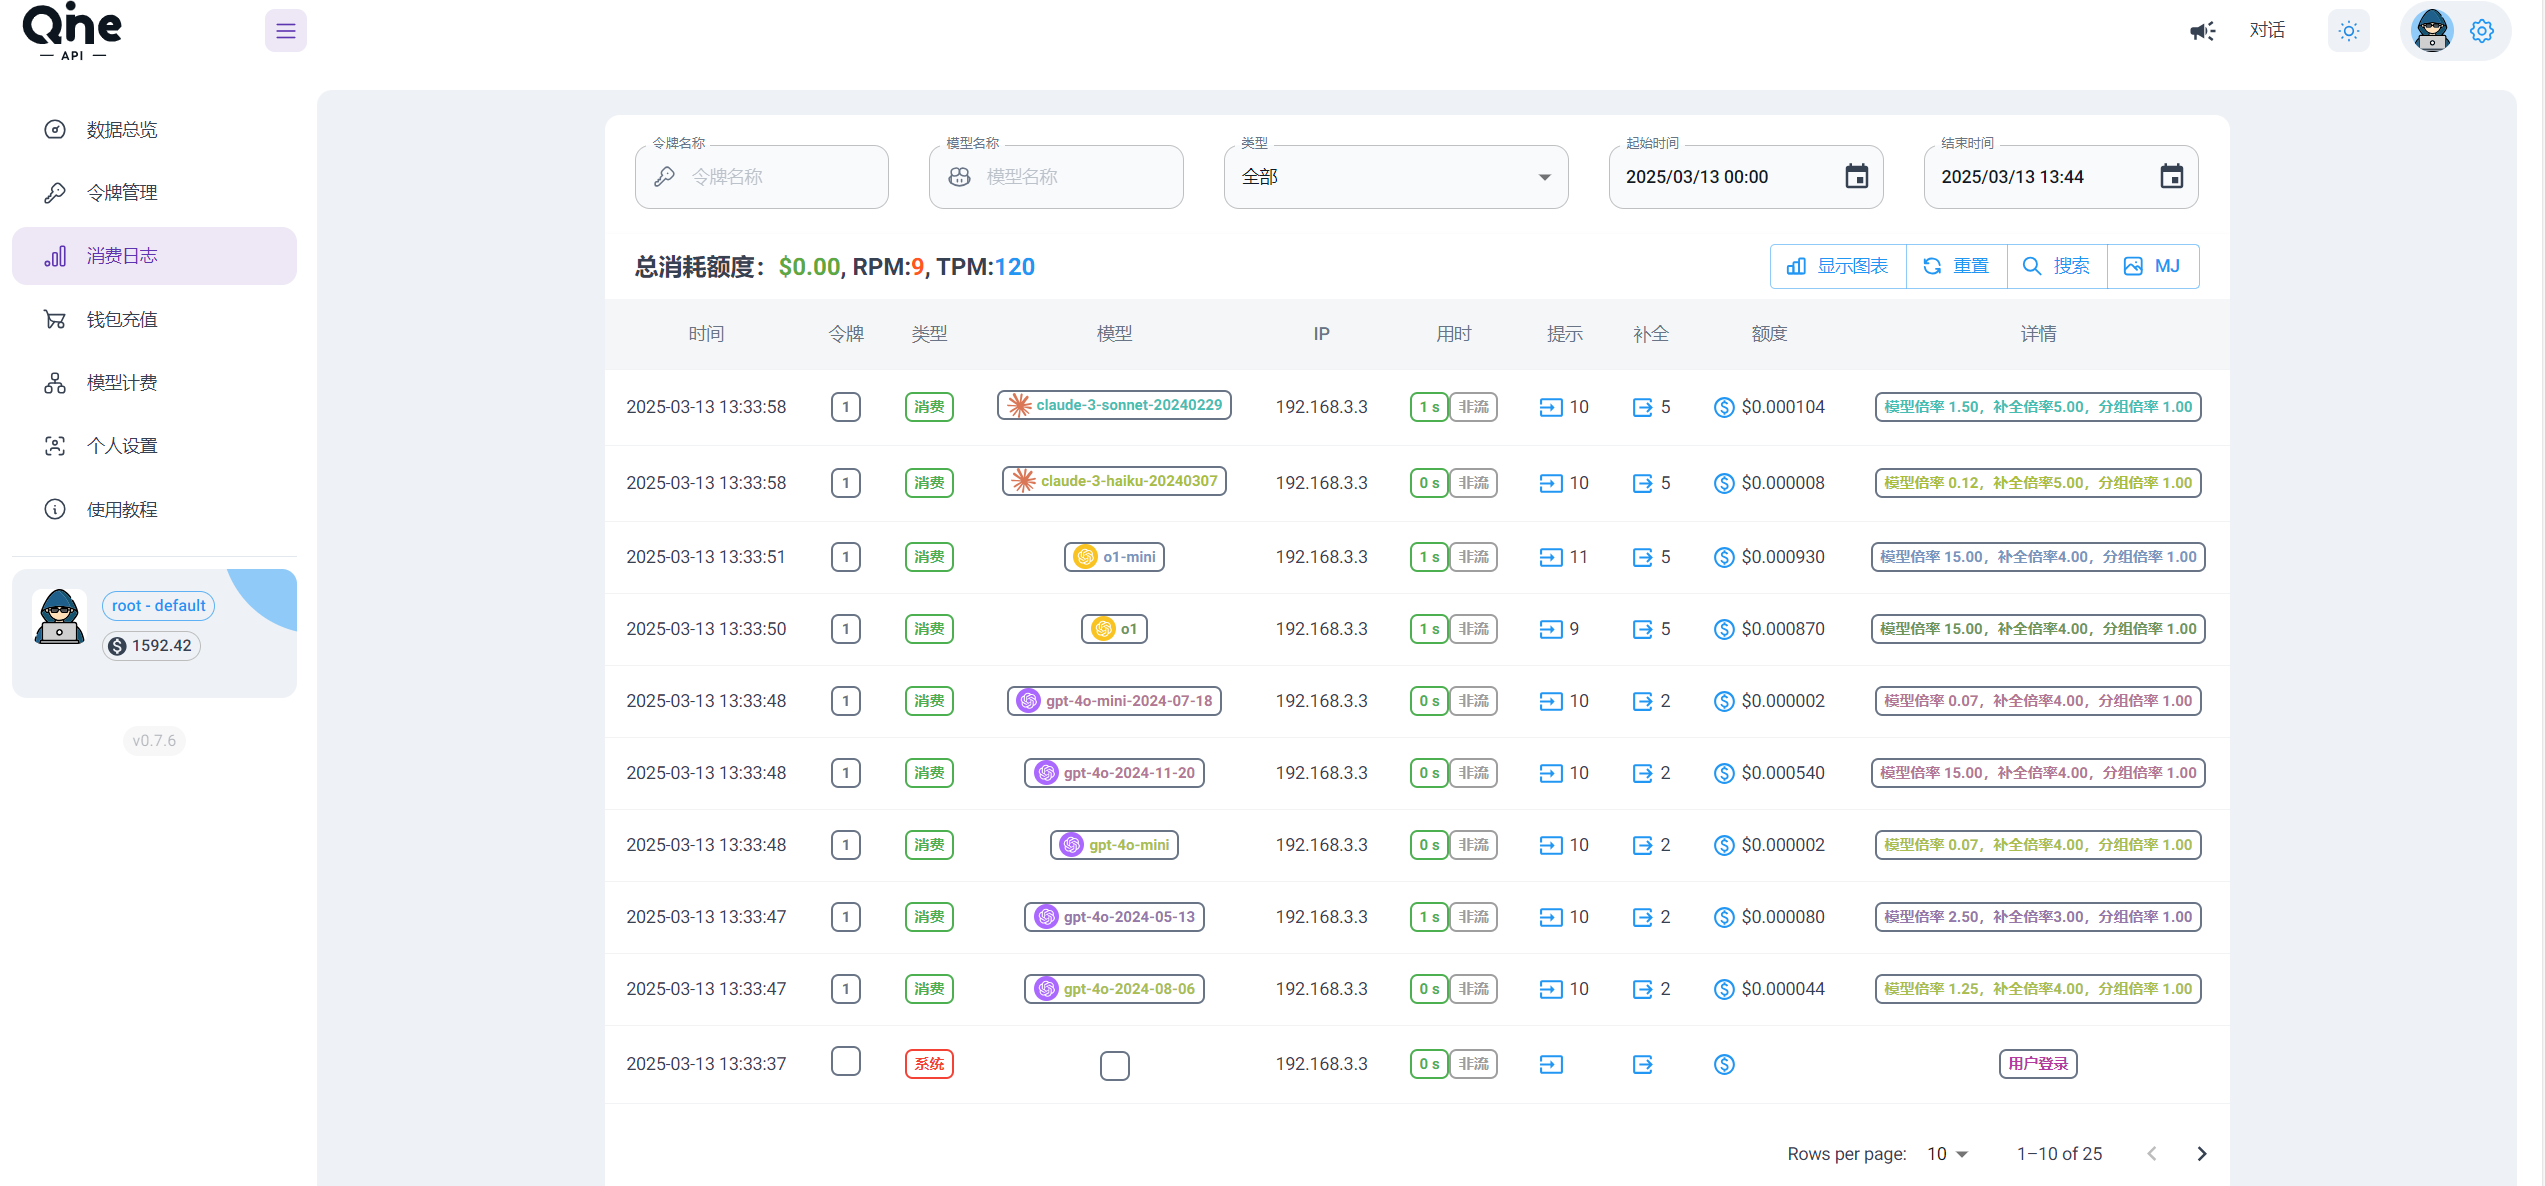
Task: Open 令牌管理 in the sidebar
Action: click(x=154, y=193)
